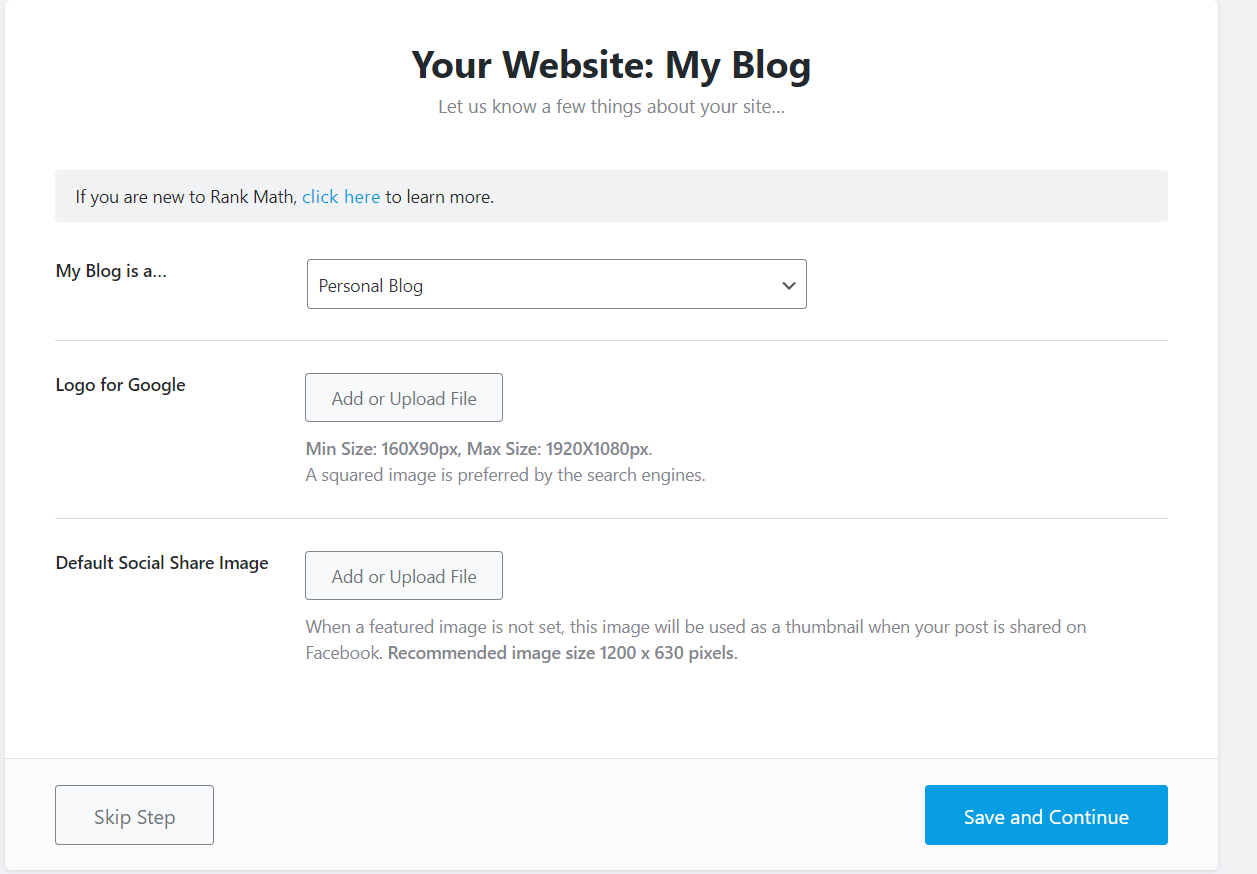Click the "Let us know a few things" subtitle
This screenshot has height=874, width=1257.
611,106
